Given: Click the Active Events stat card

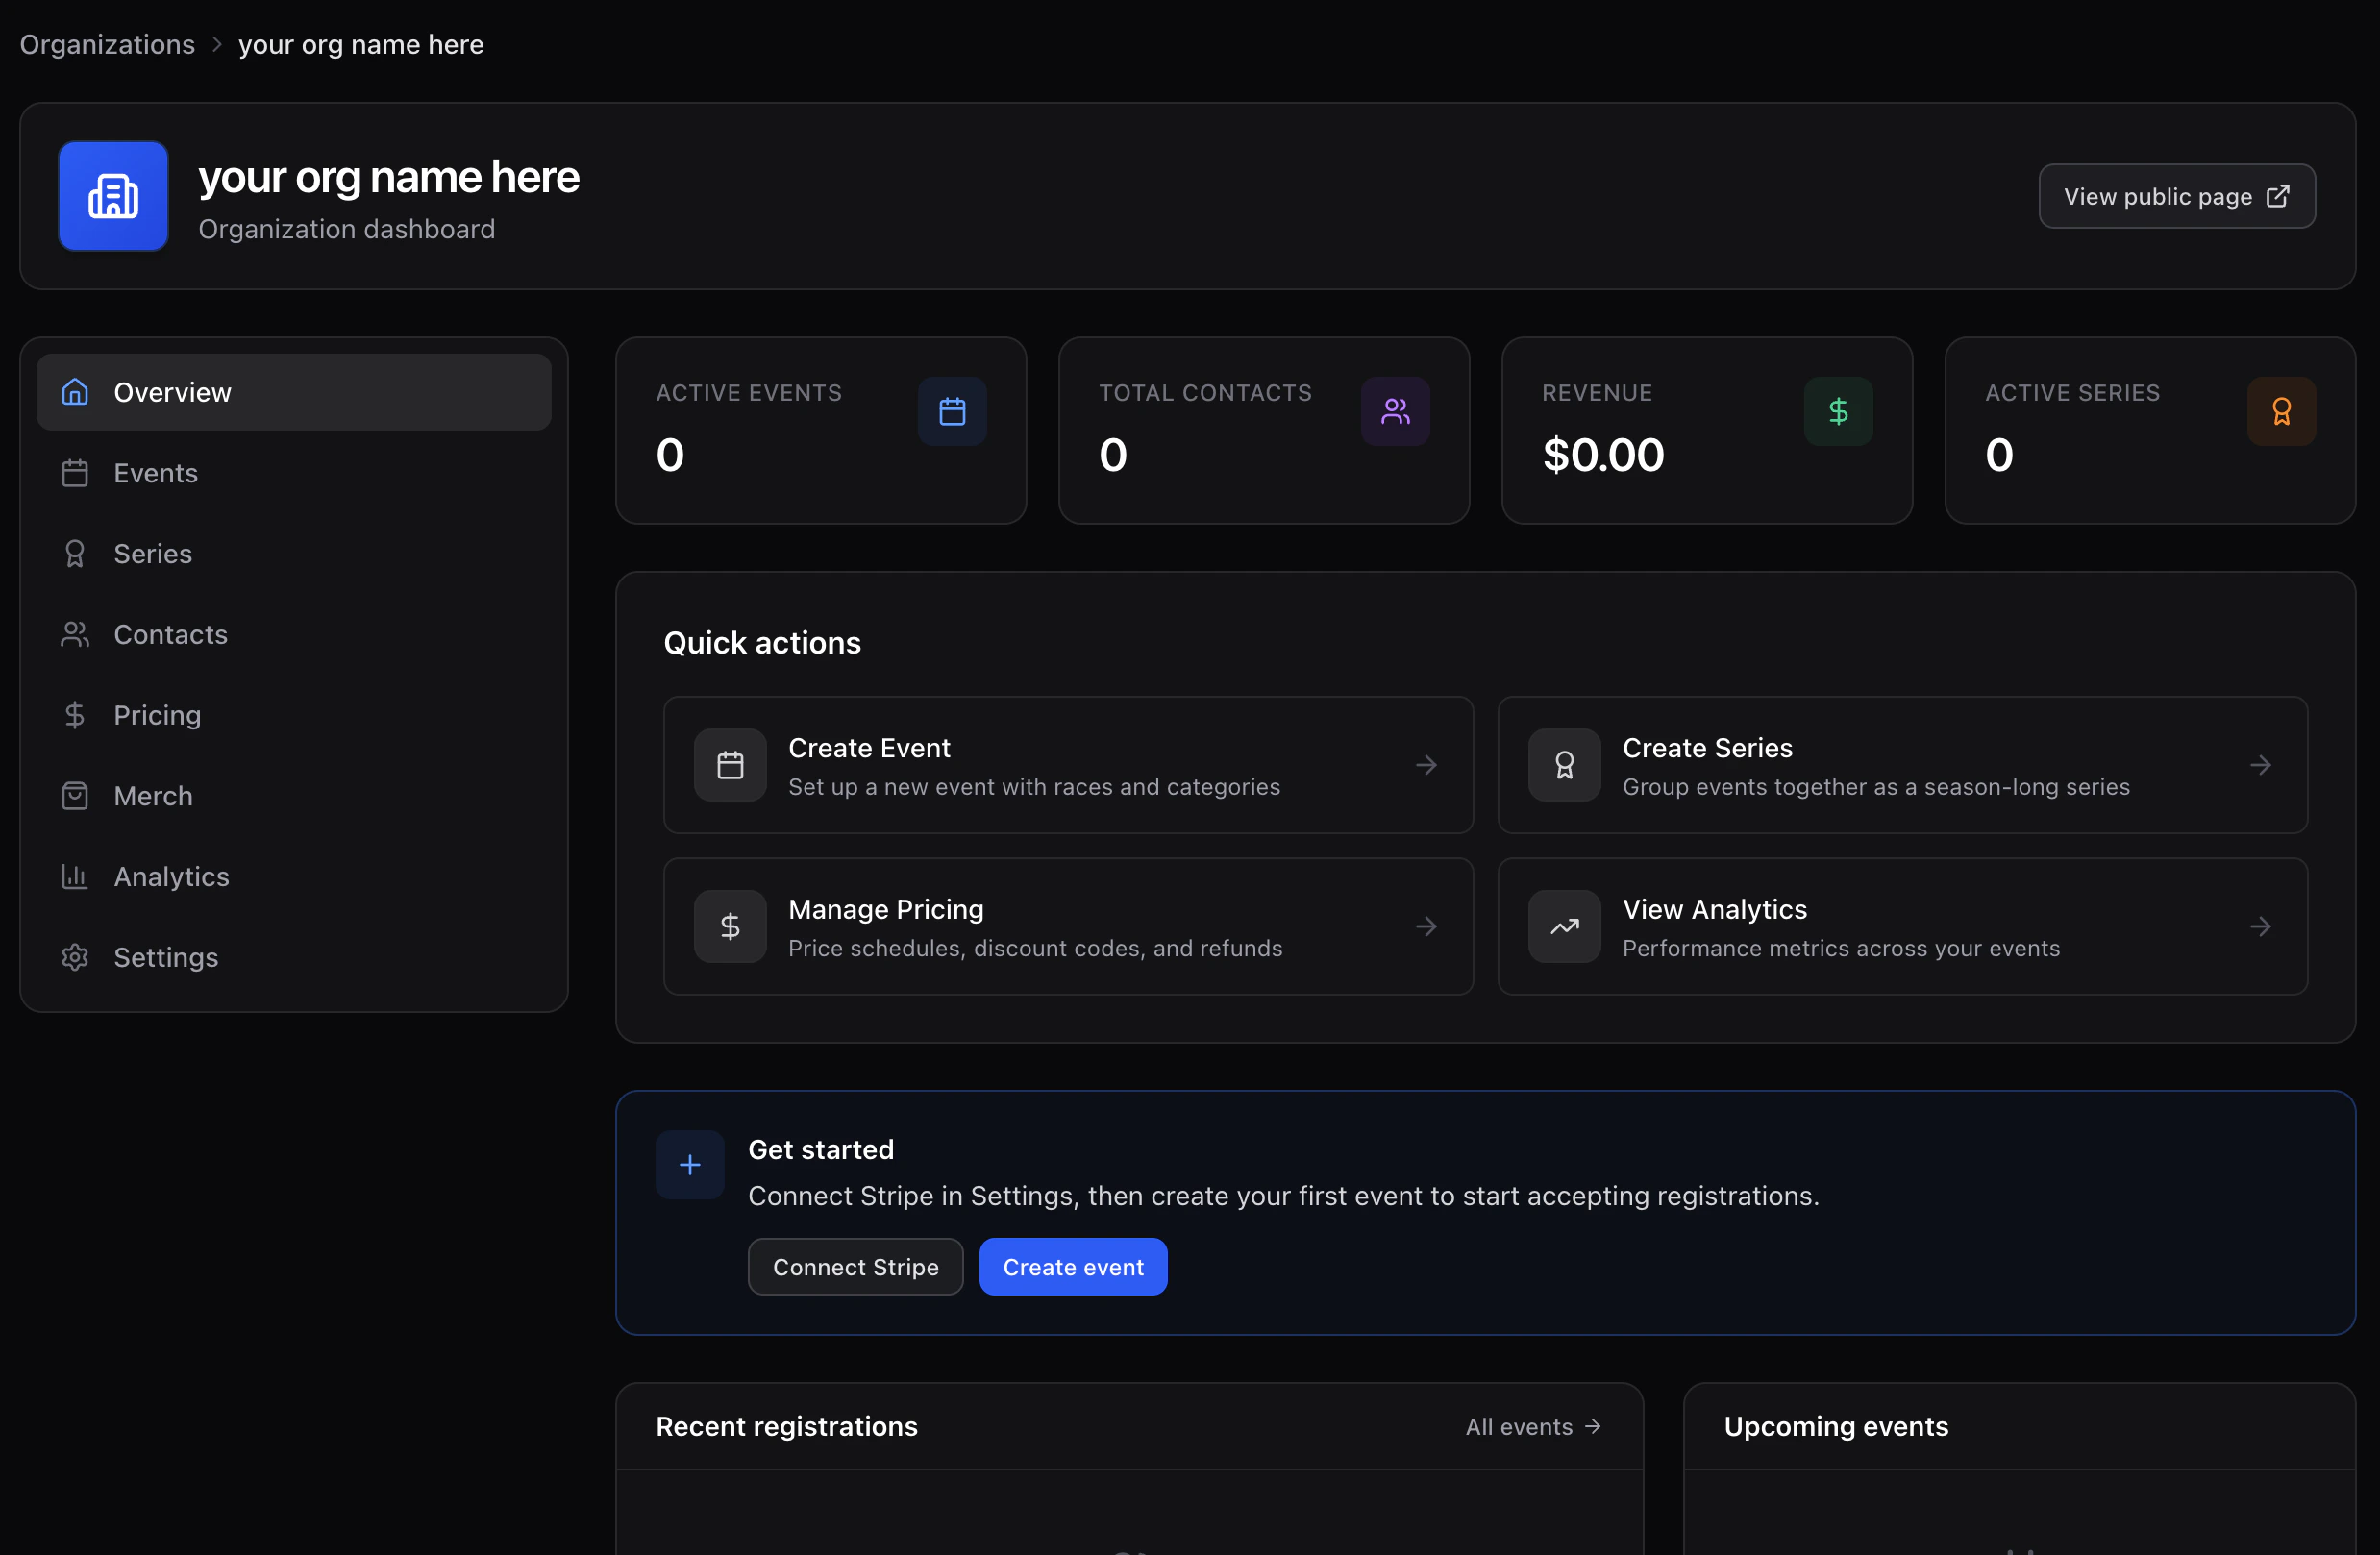Looking at the screenshot, I should point(821,431).
